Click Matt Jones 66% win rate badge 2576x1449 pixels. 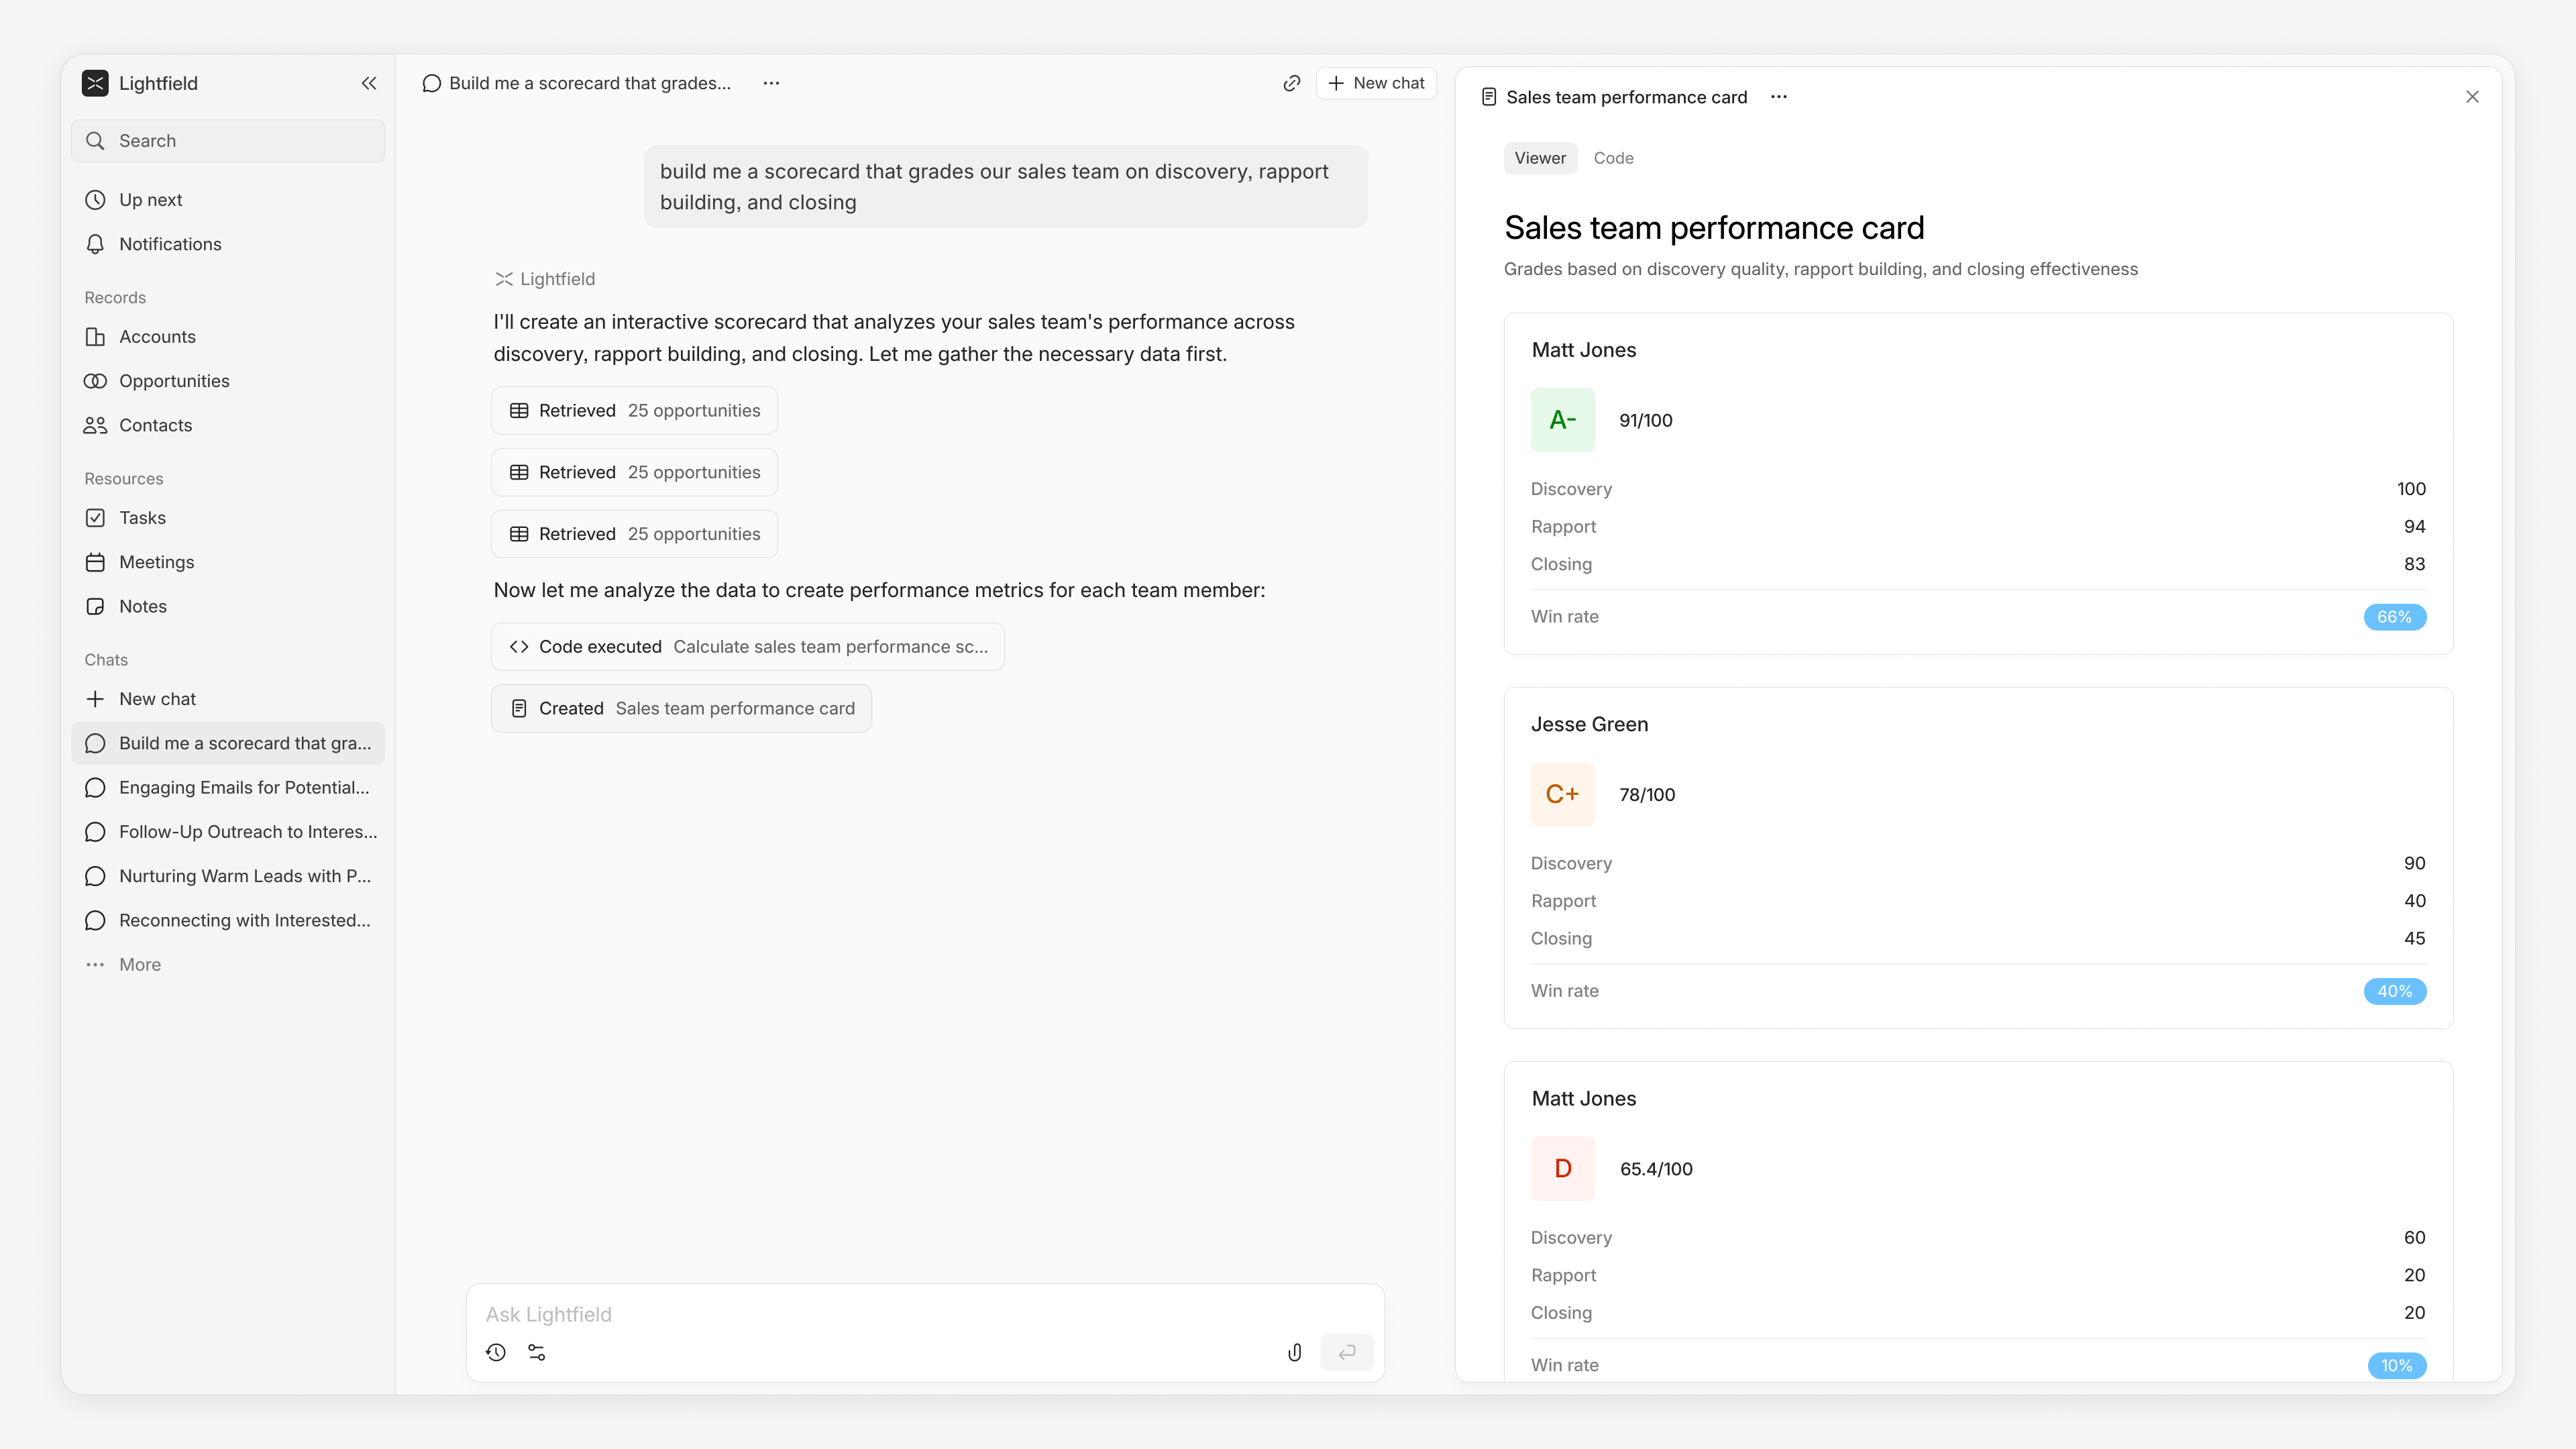(2394, 617)
